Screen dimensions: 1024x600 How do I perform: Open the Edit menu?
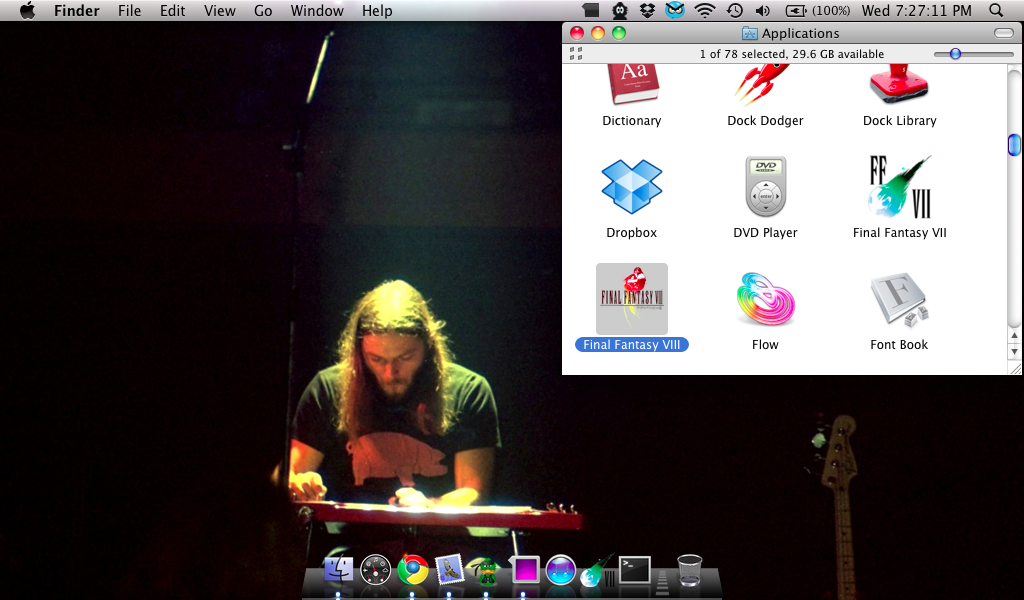click(x=172, y=10)
